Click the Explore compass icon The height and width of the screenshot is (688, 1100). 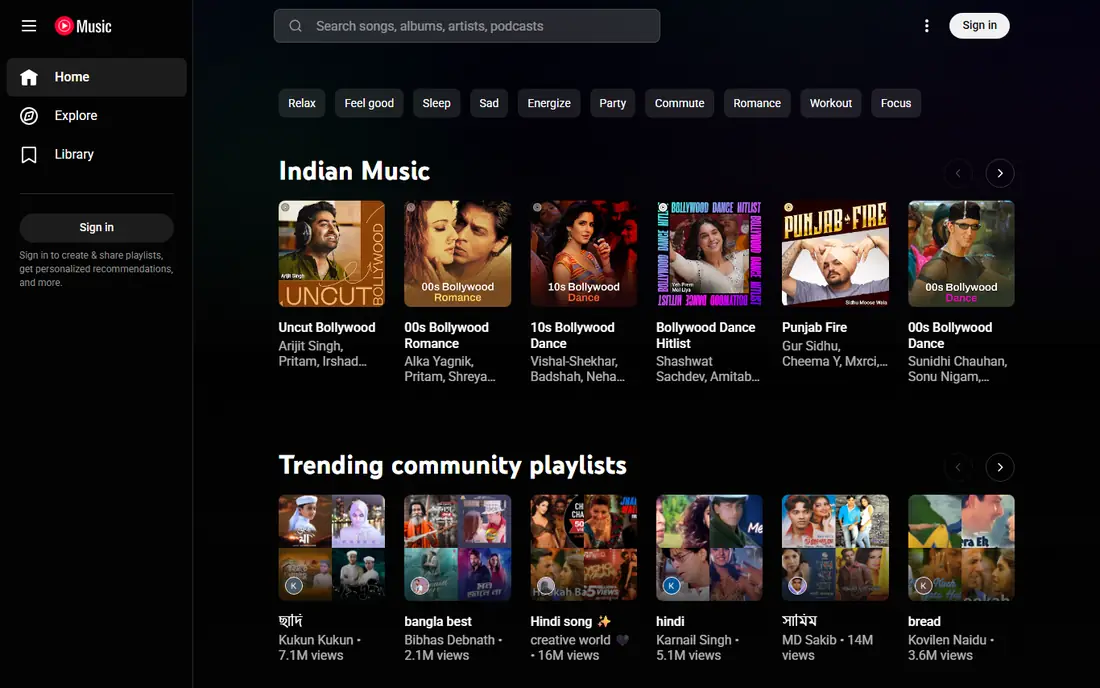29,116
